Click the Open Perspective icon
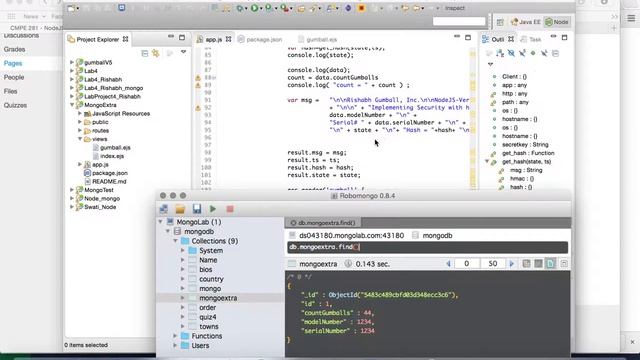The image size is (640, 360). coord(500,22)
